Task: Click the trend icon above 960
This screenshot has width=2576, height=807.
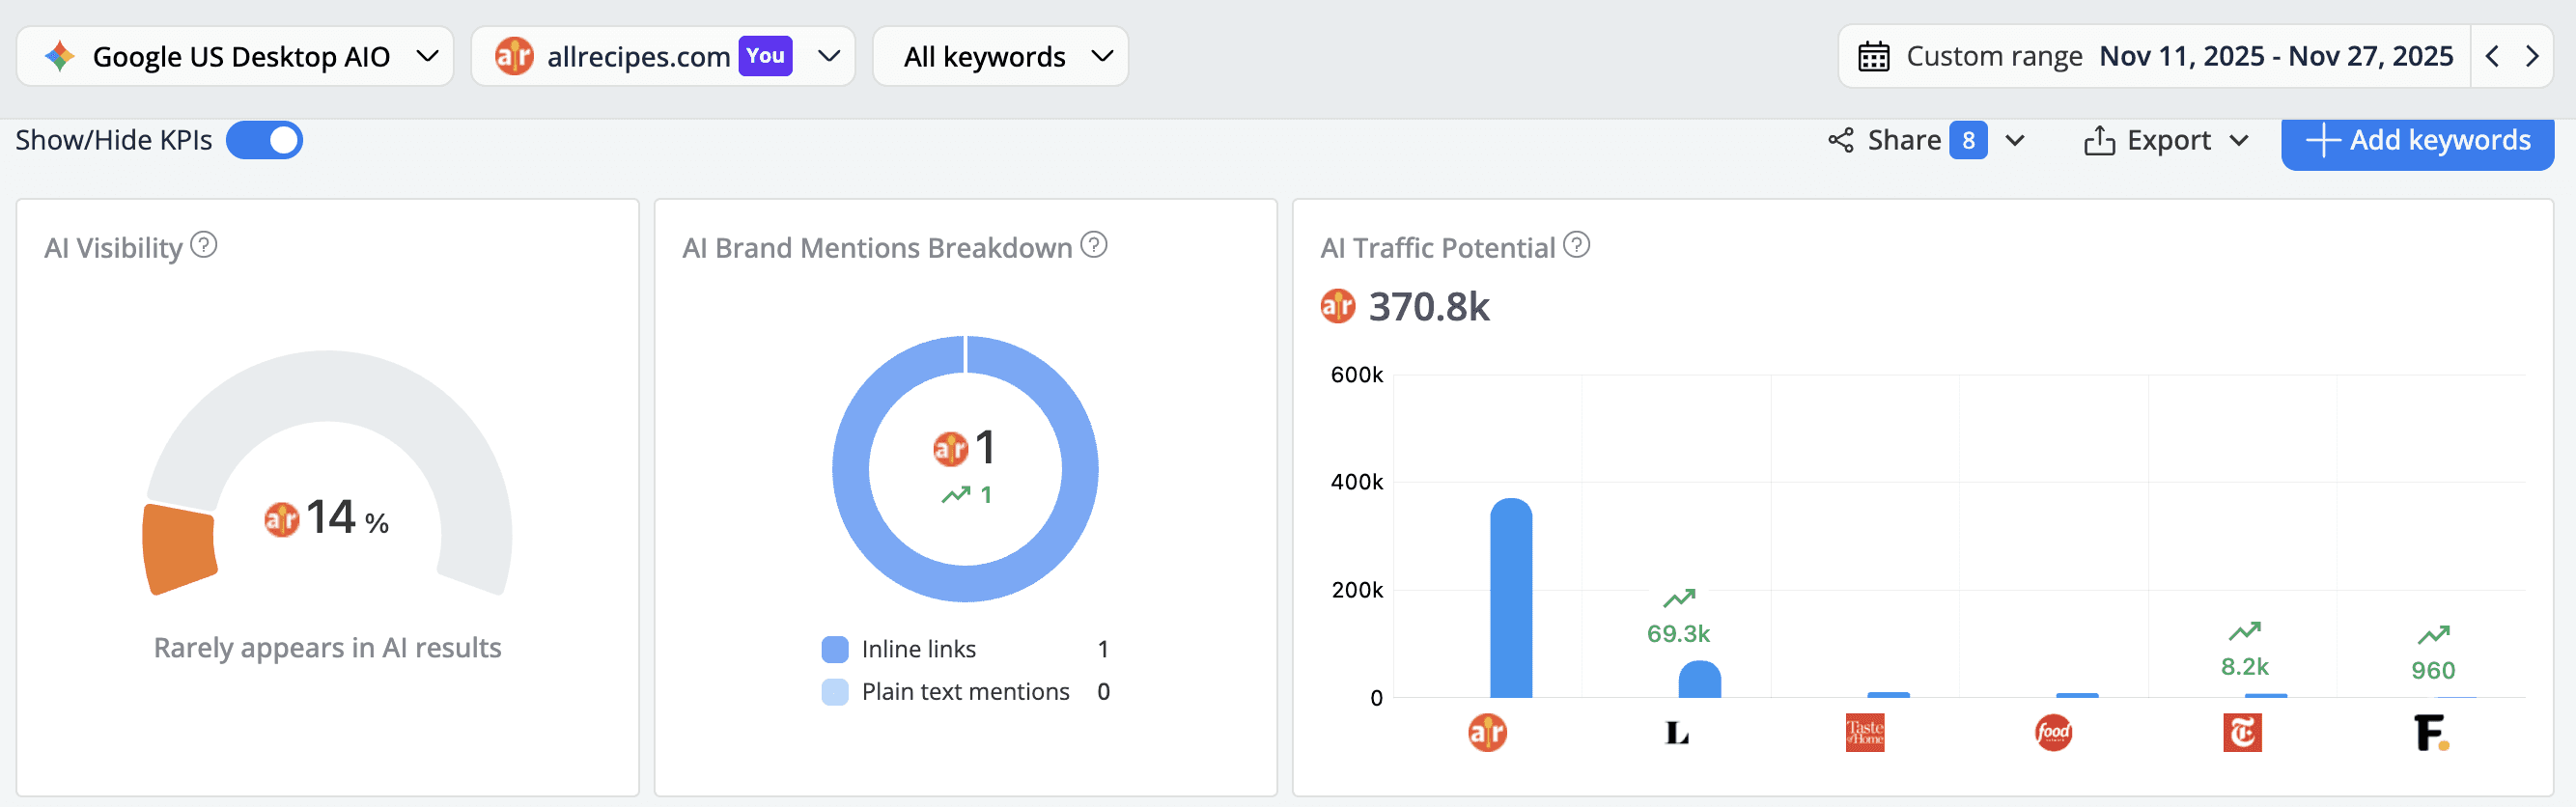Action: coord(2433,635)
